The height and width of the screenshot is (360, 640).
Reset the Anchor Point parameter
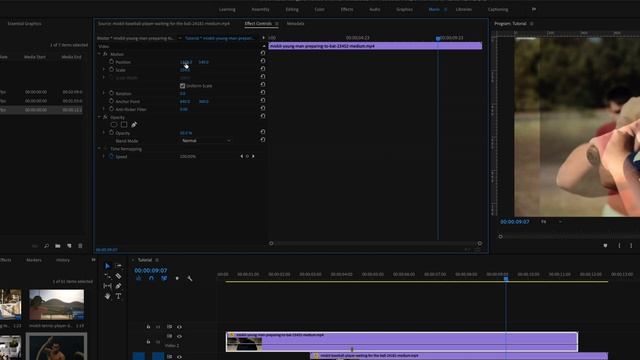(x=263, y=100)
